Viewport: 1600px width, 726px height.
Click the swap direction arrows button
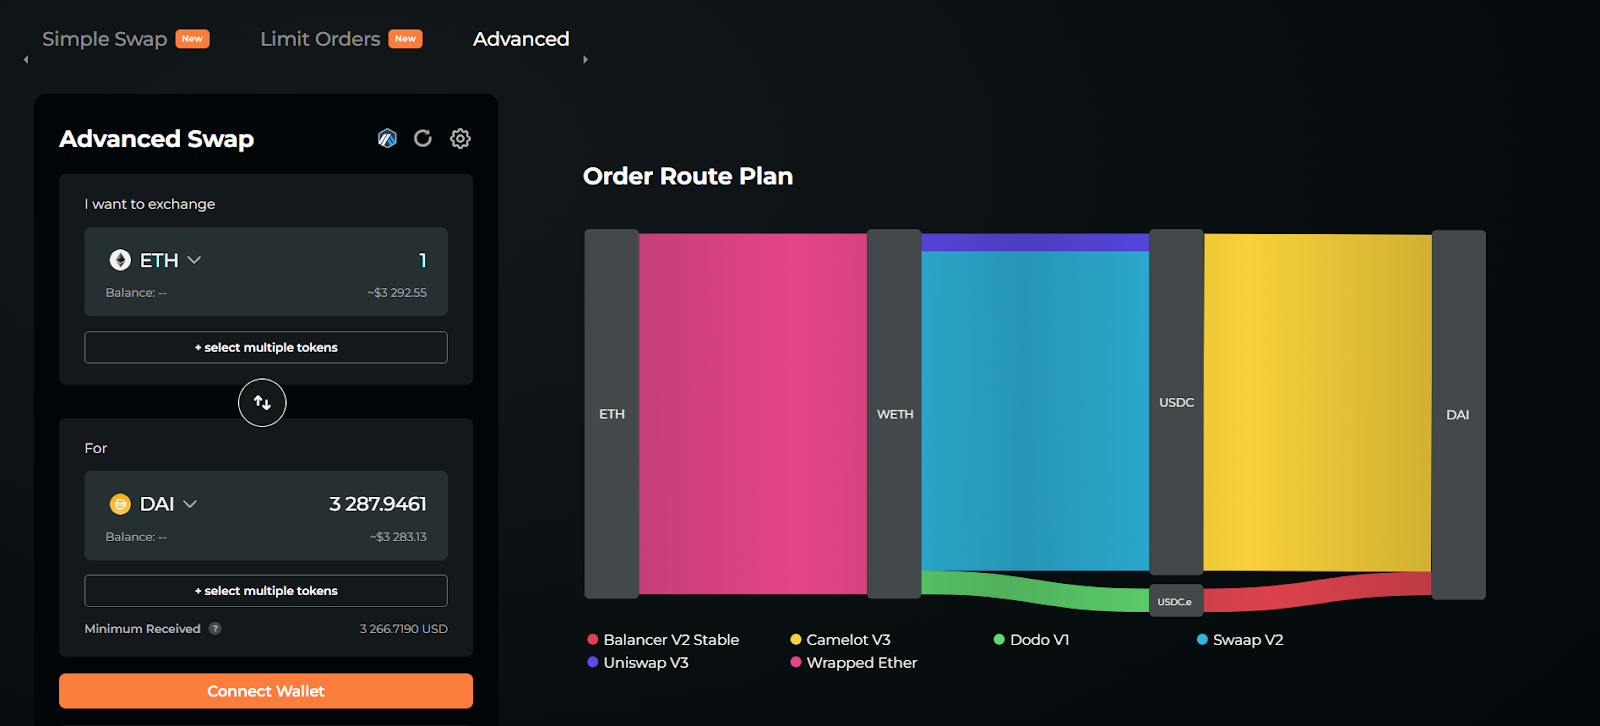pos(262,403)
